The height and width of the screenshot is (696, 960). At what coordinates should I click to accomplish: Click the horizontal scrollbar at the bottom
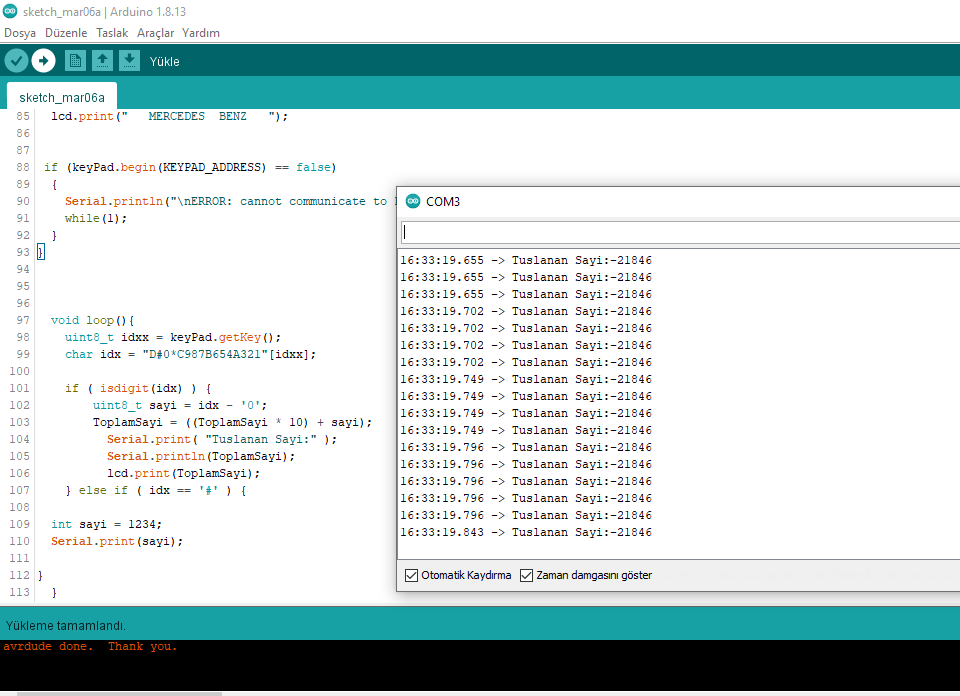click(x=120, y=692)
